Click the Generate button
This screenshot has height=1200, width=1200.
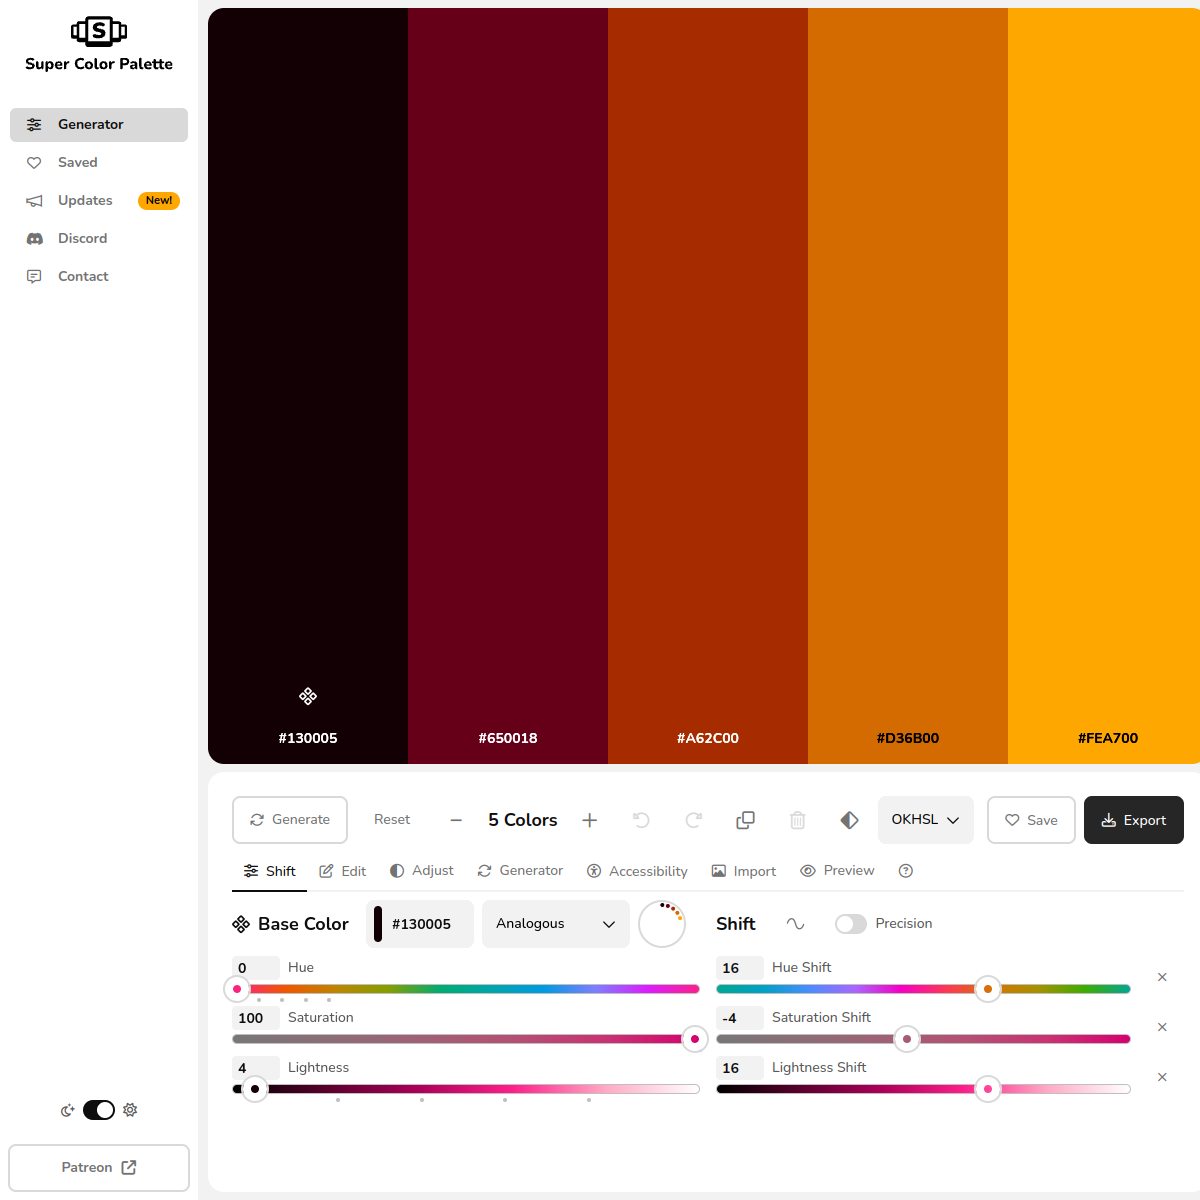click(290, 820)
